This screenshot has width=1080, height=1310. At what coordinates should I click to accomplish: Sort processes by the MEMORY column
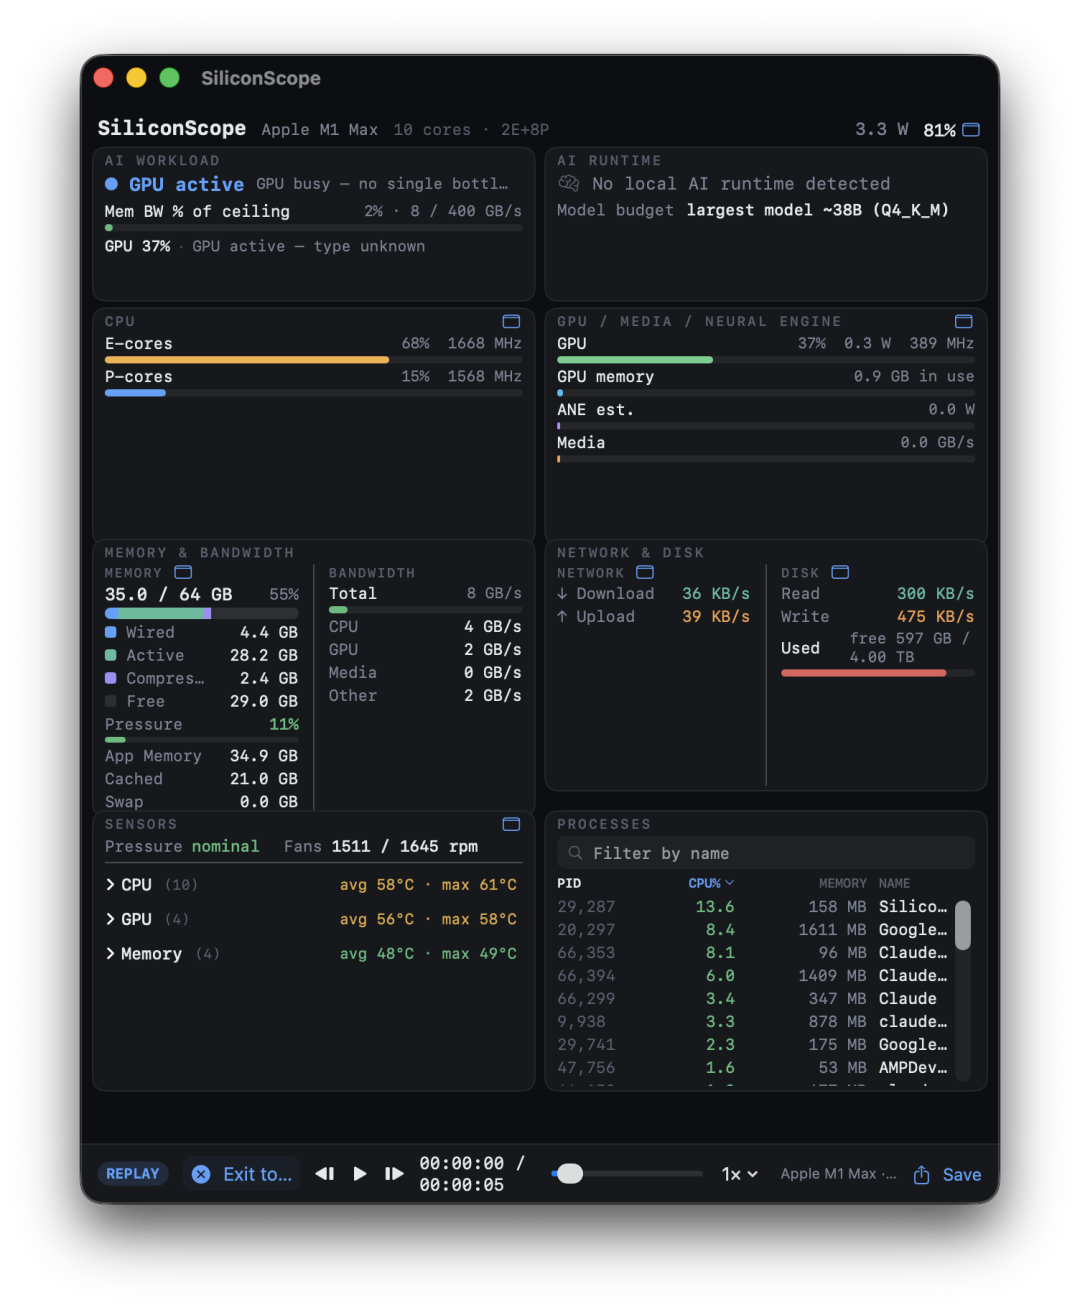(842, 883)
